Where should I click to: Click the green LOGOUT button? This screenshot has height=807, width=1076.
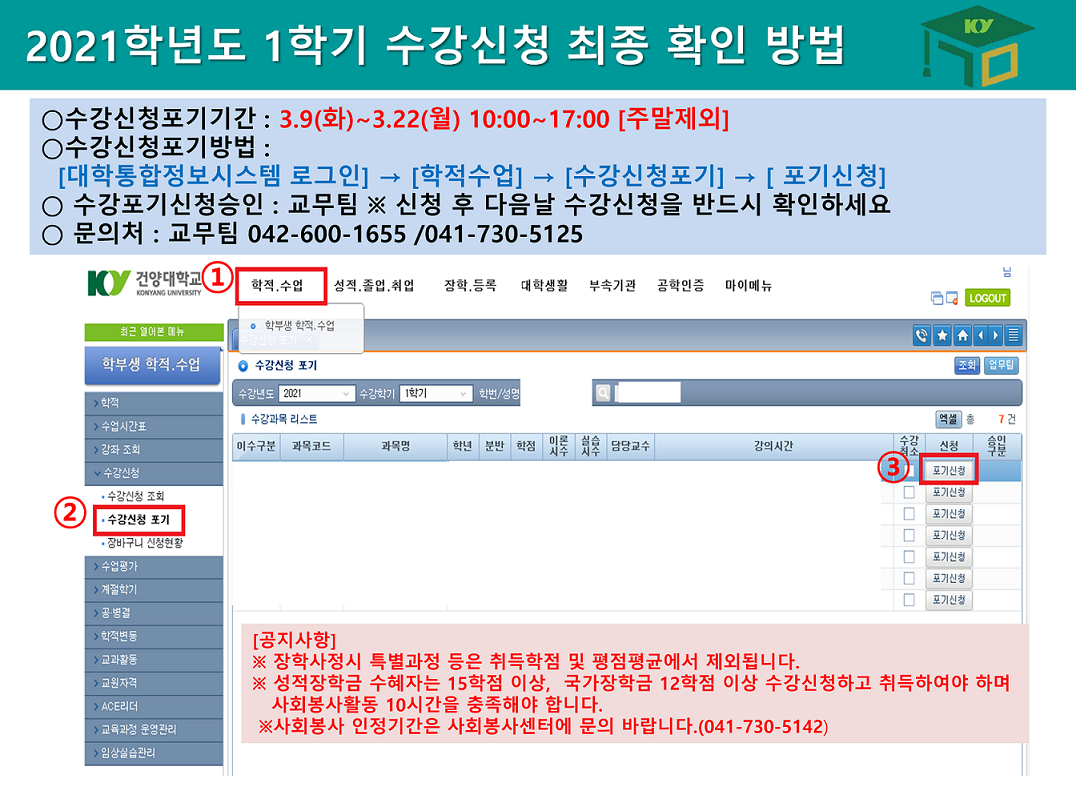click(x=987, y=298)
